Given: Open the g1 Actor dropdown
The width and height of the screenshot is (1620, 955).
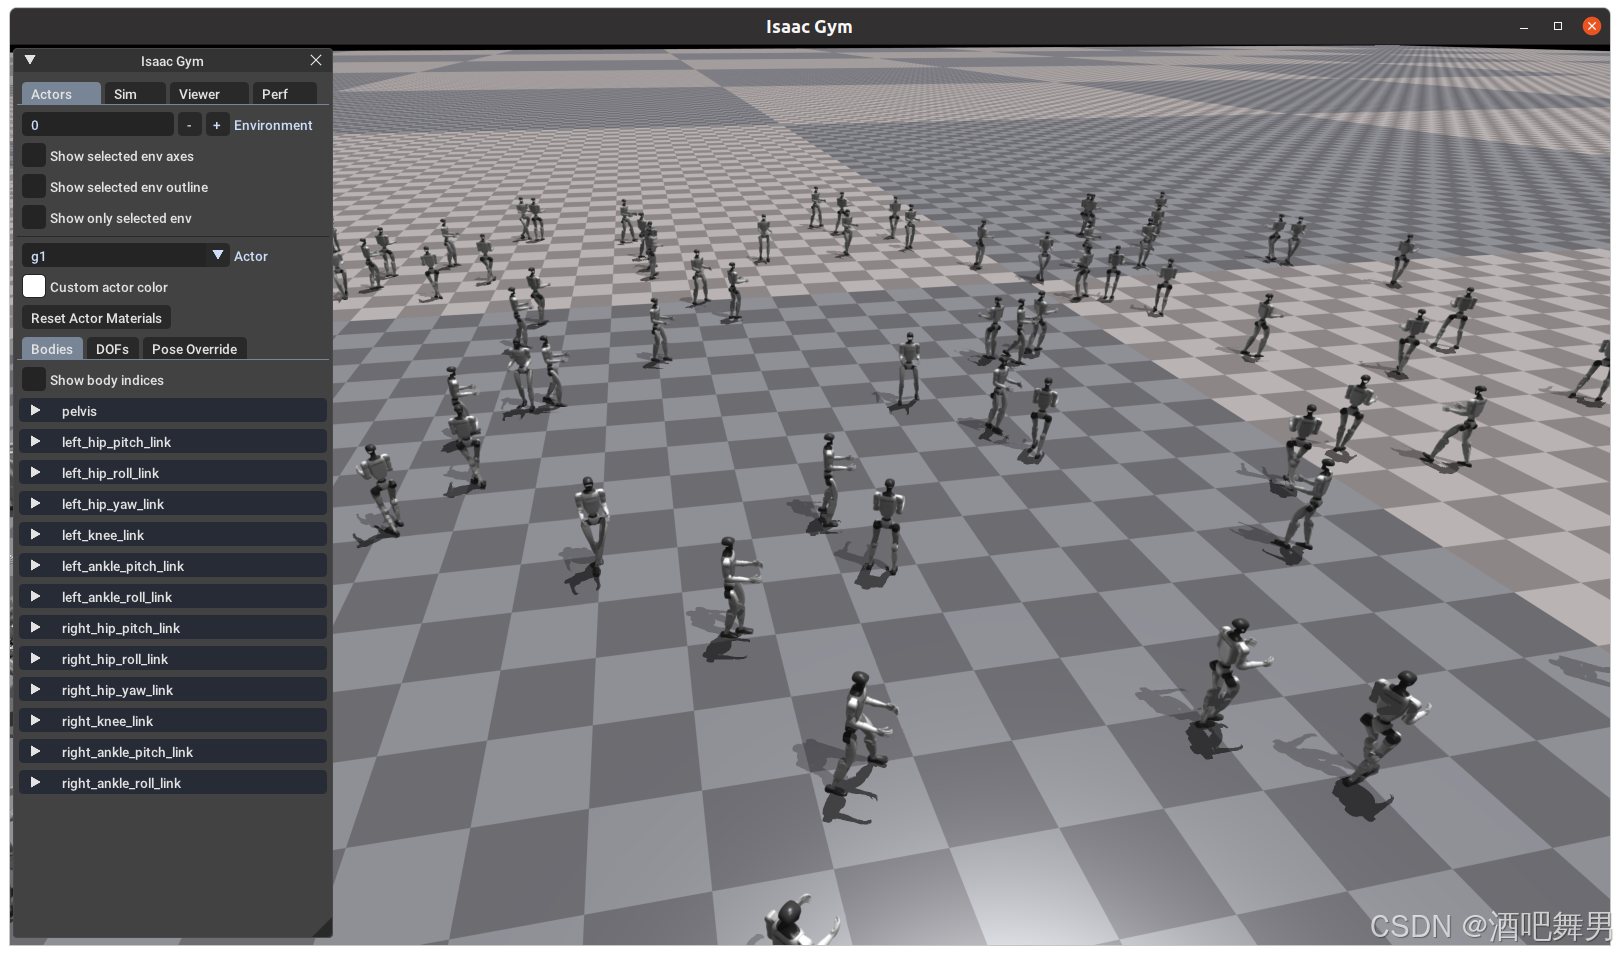Looking at the screenshot, I should tap(126, 256).
